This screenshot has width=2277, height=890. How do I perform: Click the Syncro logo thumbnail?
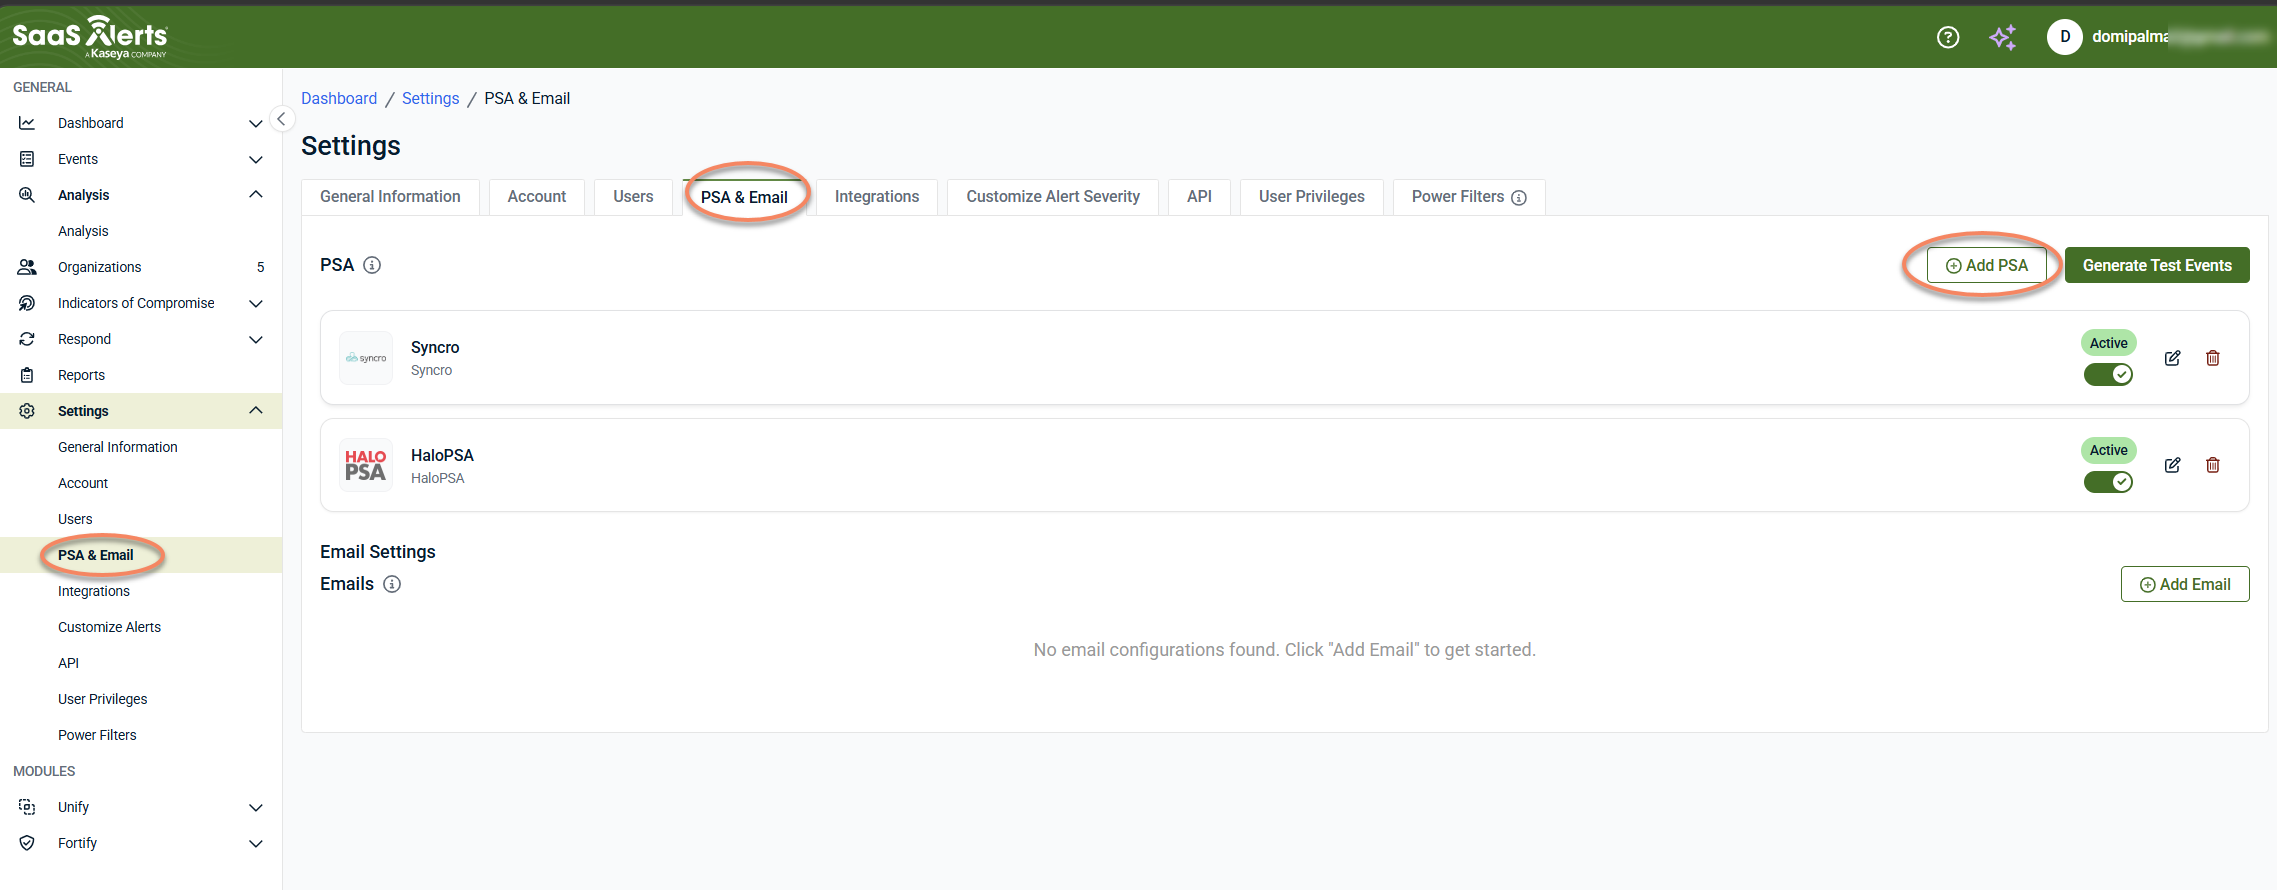tap(366, 358)
